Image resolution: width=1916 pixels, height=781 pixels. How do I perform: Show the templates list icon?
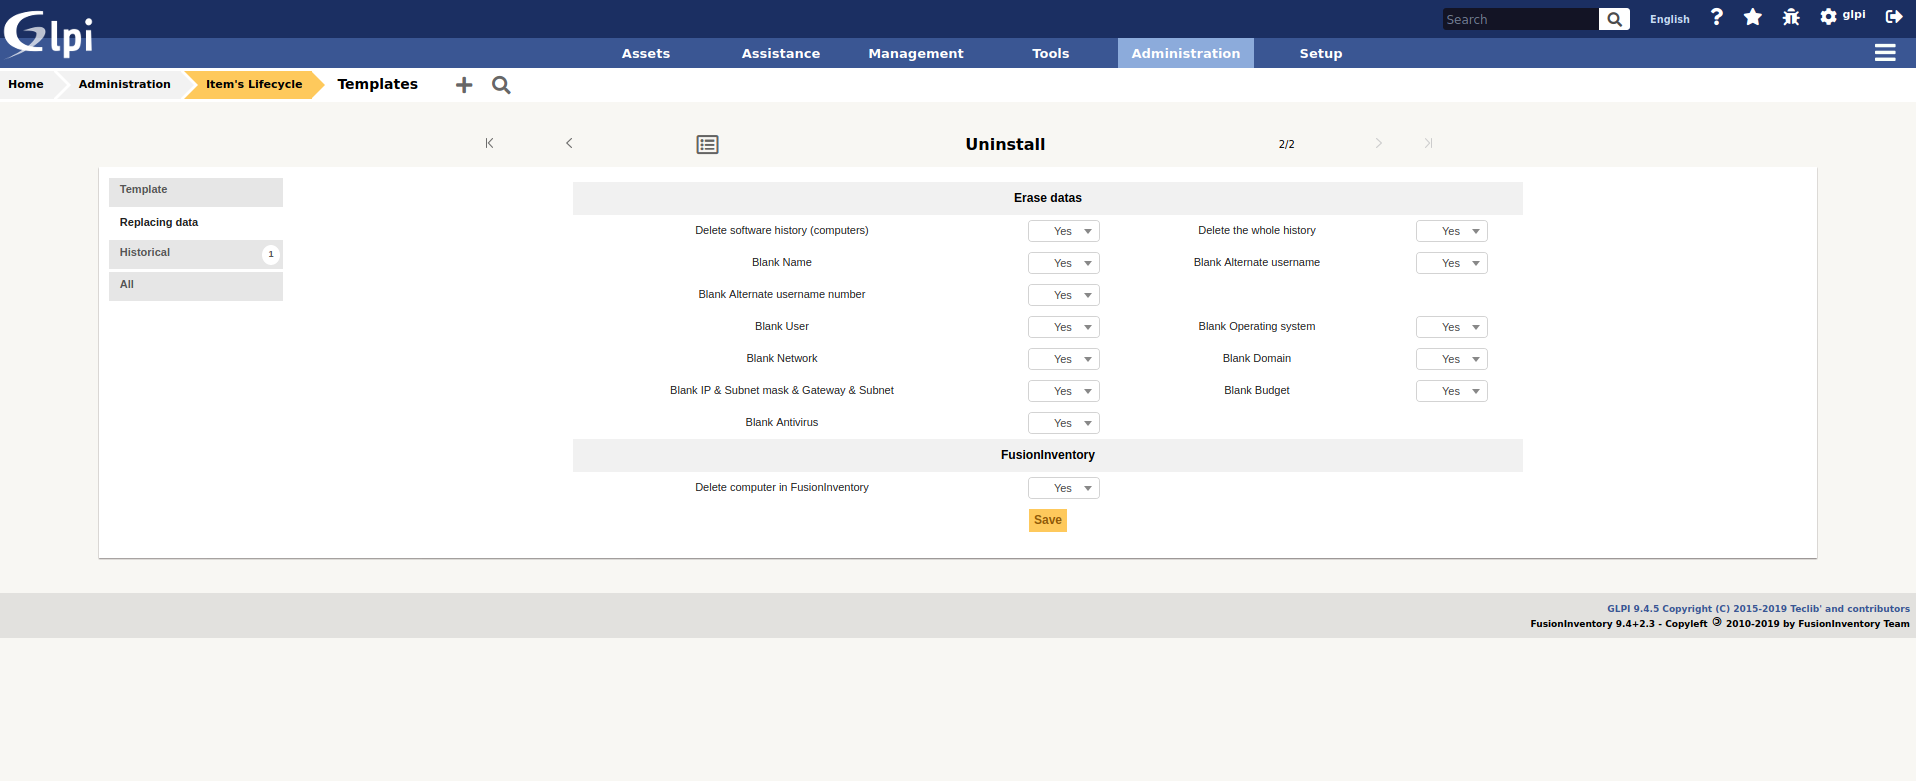click(707, 144)
